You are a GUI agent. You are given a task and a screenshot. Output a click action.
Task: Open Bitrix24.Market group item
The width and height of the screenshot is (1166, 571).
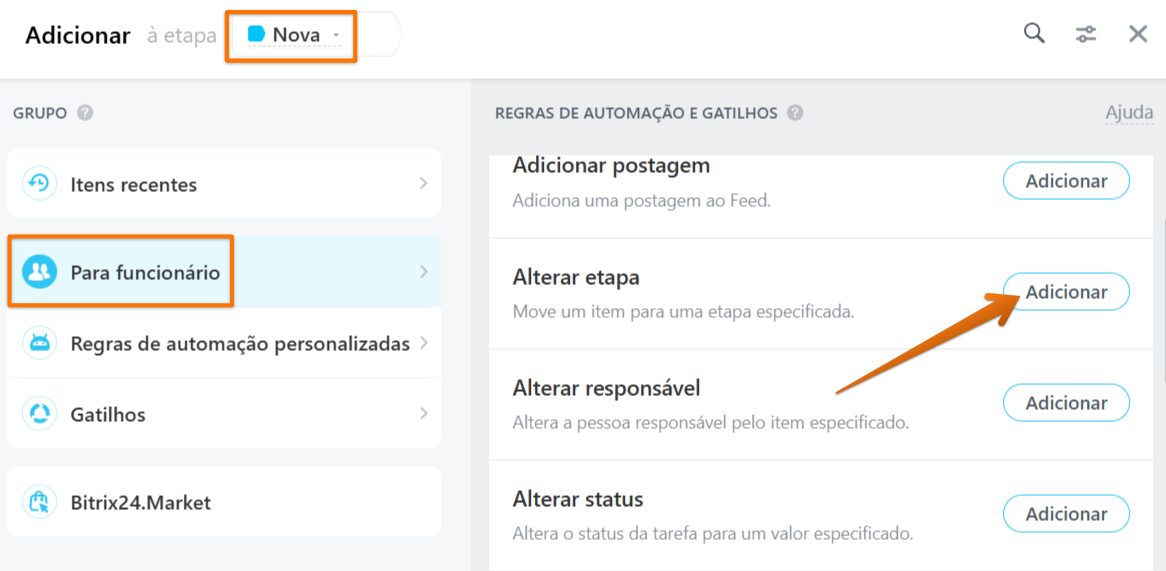(x=224, y=502)
